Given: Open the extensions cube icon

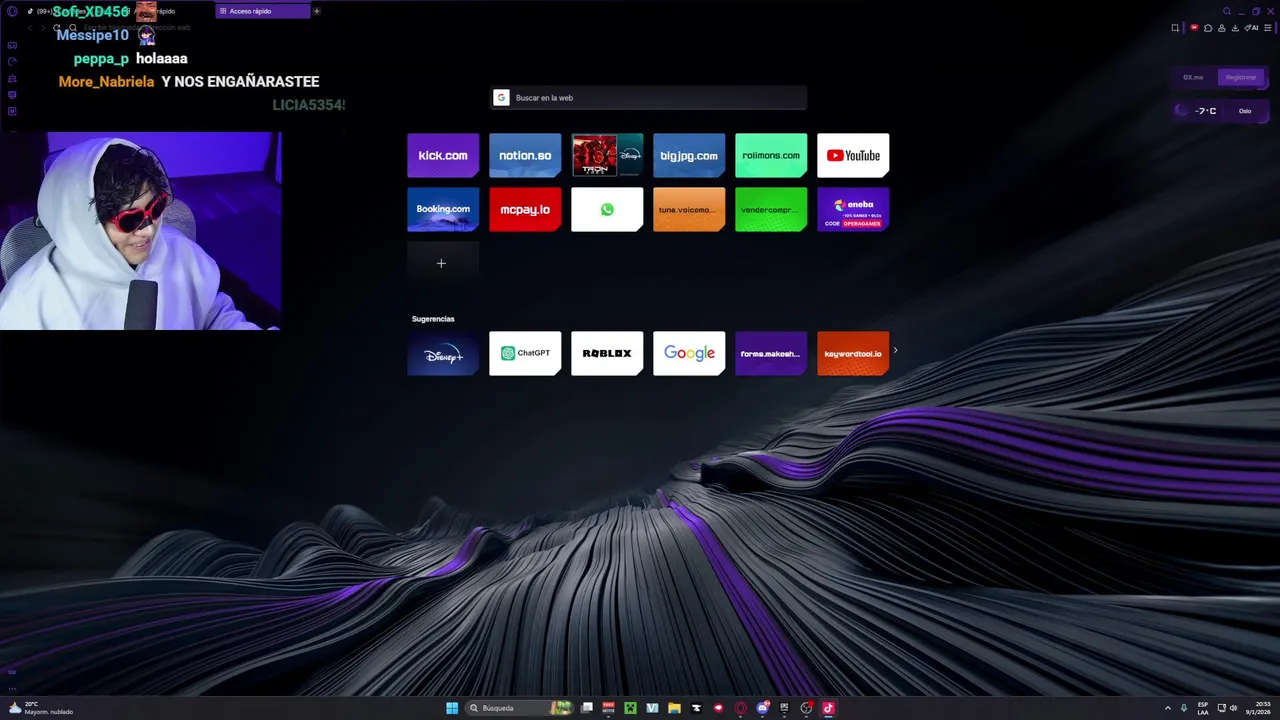Looking at the screenshot, I should tap(1208, 28).
